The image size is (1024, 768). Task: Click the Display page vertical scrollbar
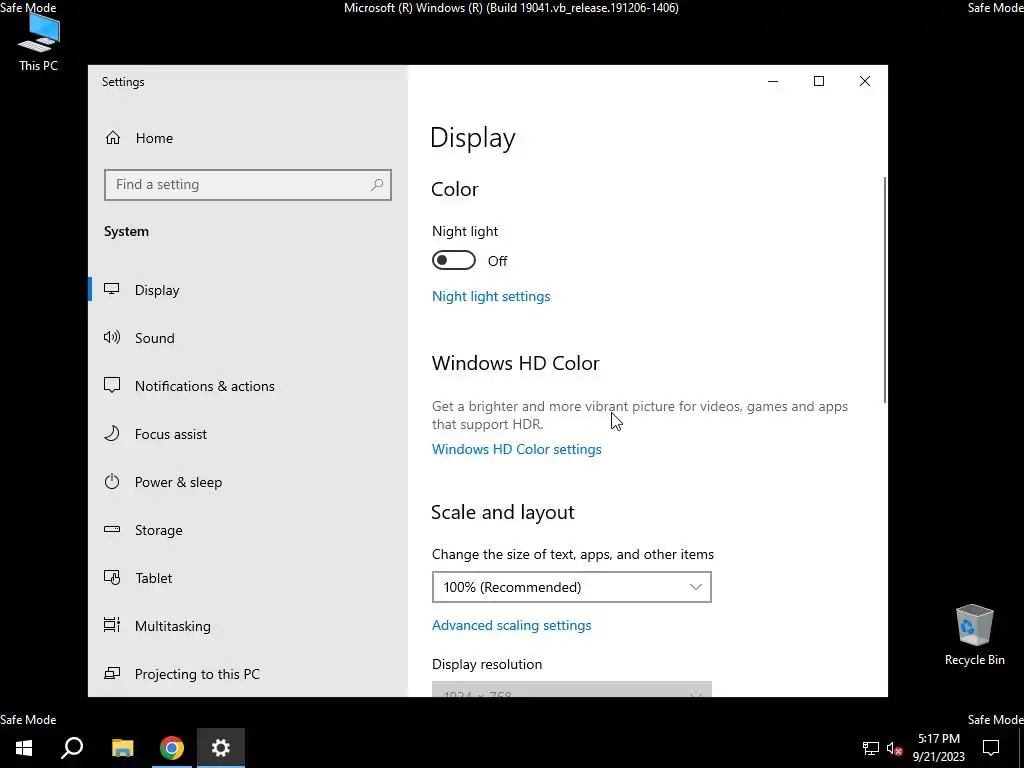[885, 290]
